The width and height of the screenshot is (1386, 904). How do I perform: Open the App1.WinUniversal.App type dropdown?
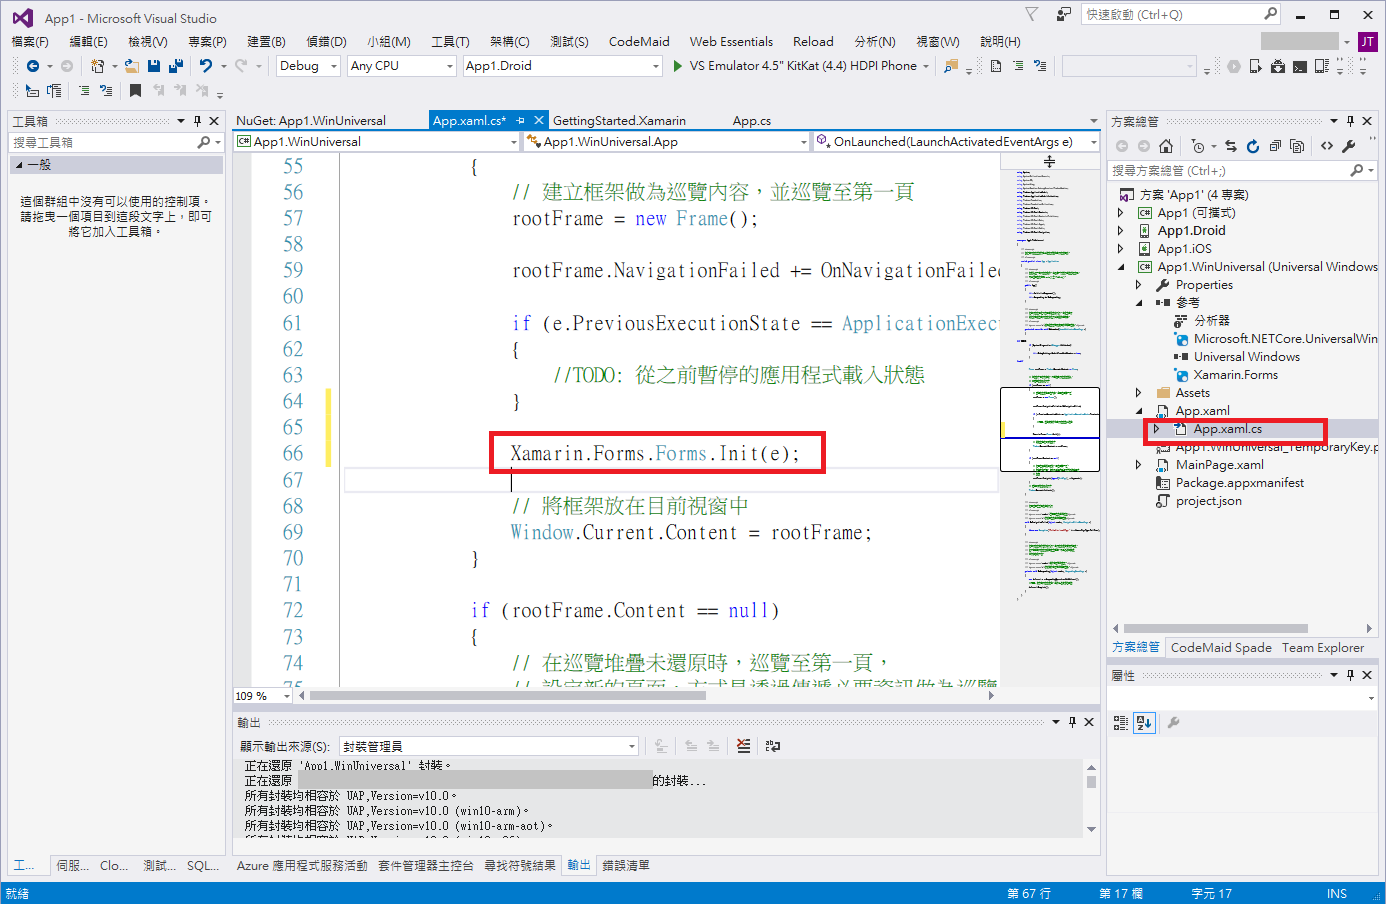coord(667,142)
